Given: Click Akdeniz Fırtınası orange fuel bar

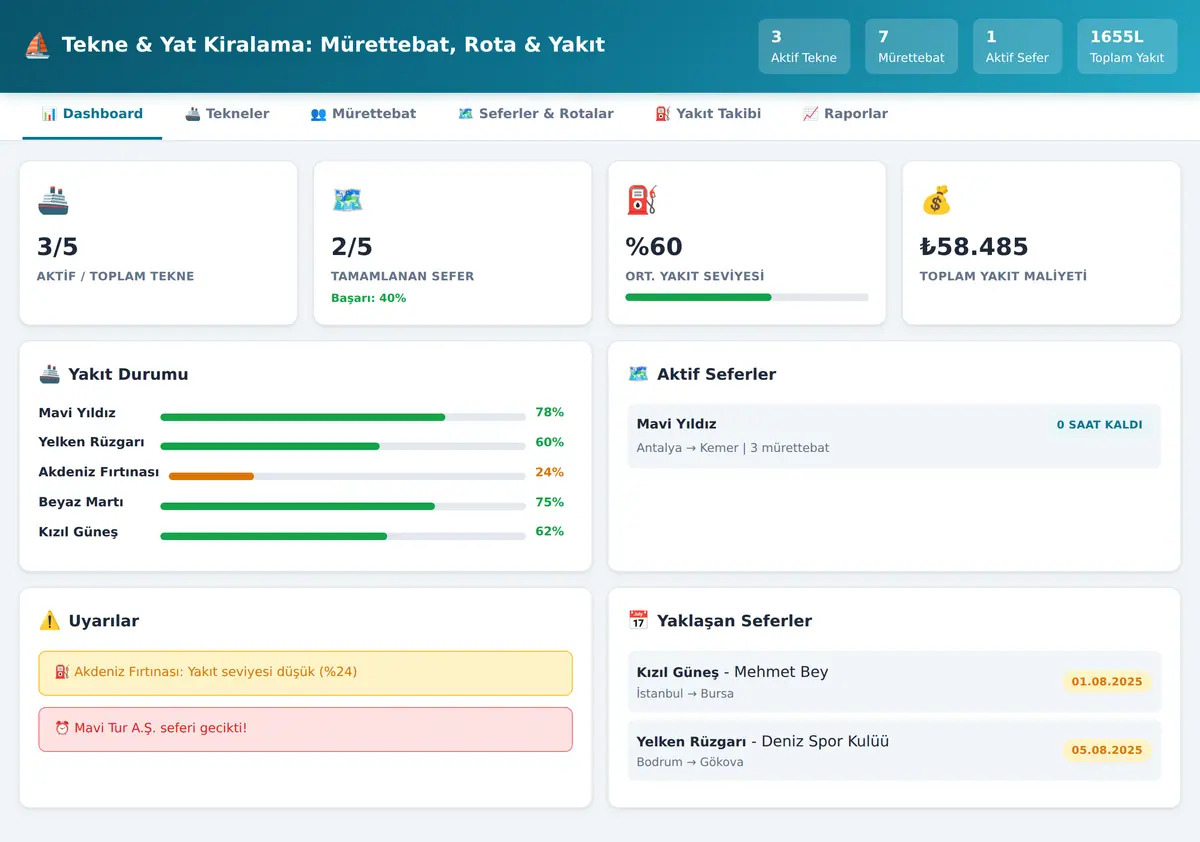Looking at the screenshot, I should 347,477.
